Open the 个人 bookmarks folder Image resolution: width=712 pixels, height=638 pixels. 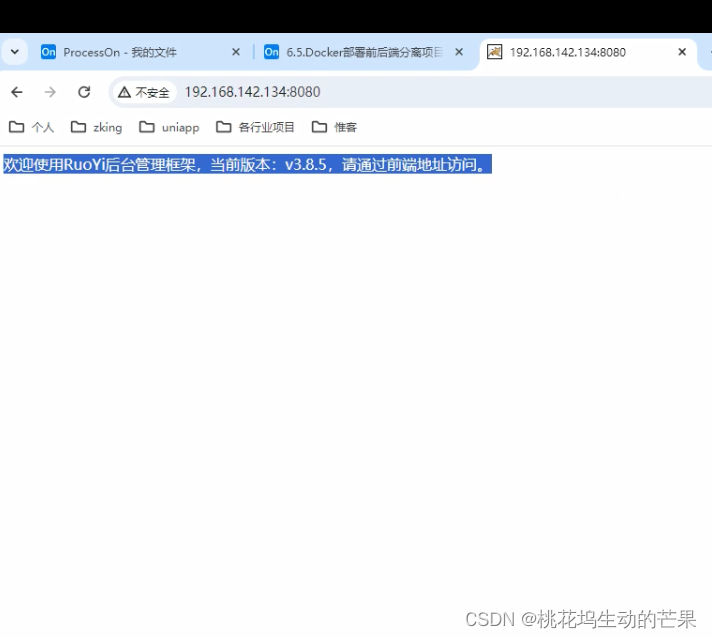tap(32, 127)
